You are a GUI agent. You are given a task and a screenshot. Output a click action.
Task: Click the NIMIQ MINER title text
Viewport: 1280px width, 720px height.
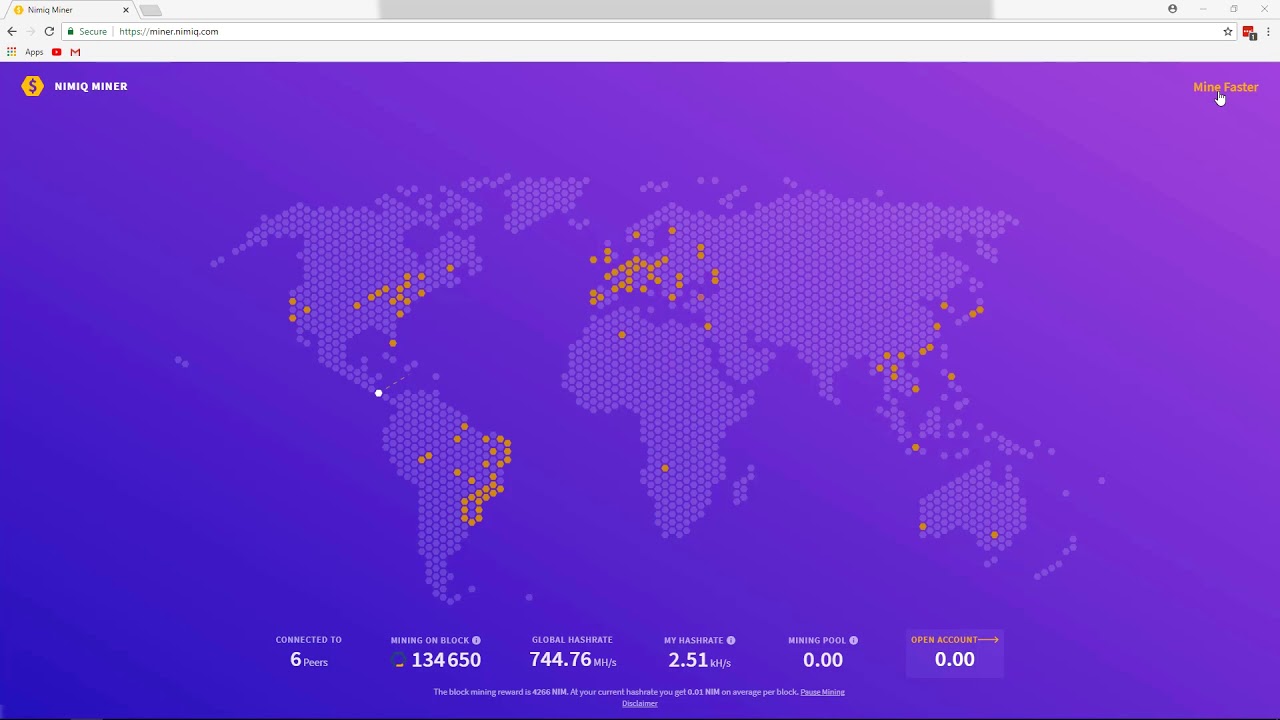[91, 86]
